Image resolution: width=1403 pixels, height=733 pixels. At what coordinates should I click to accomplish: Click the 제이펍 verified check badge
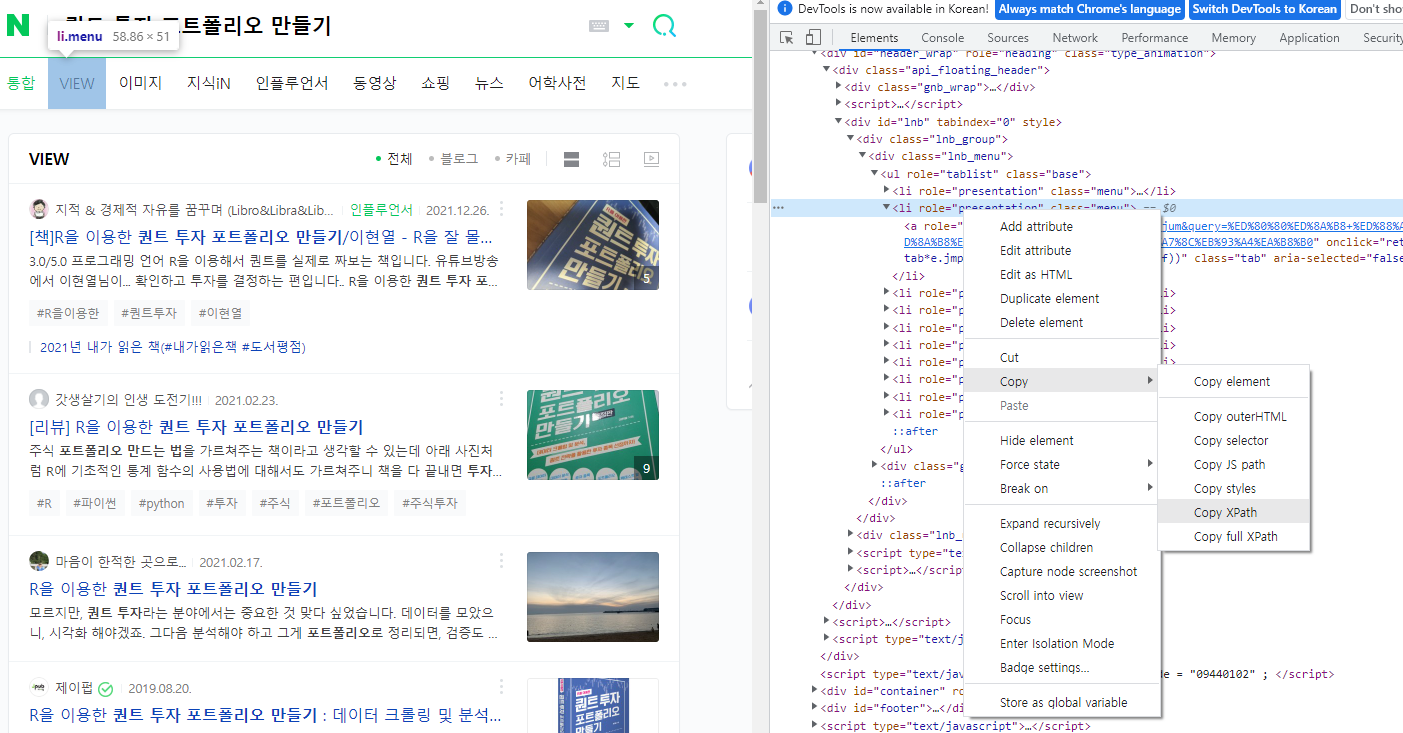coord(105,689)
